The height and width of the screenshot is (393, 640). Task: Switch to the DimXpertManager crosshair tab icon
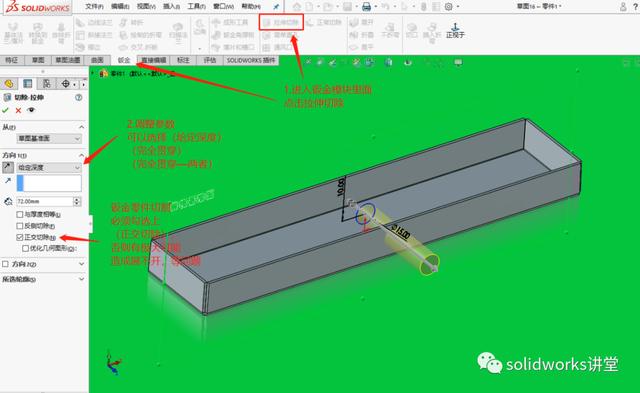65,84
